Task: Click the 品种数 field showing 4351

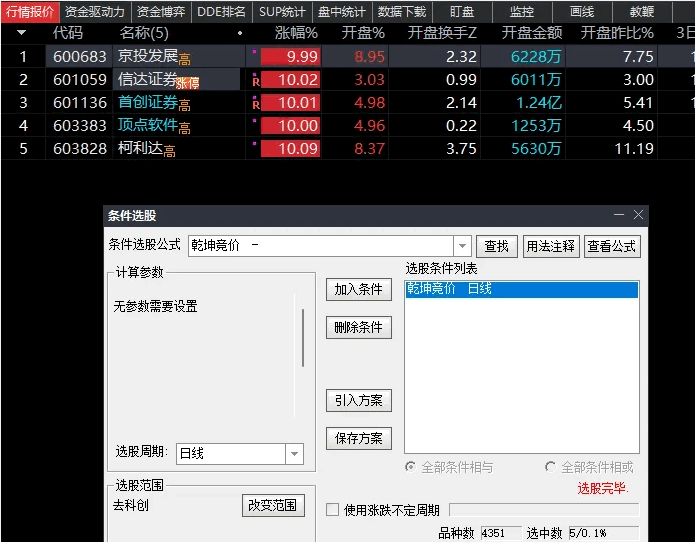Action: click(500, 533)
